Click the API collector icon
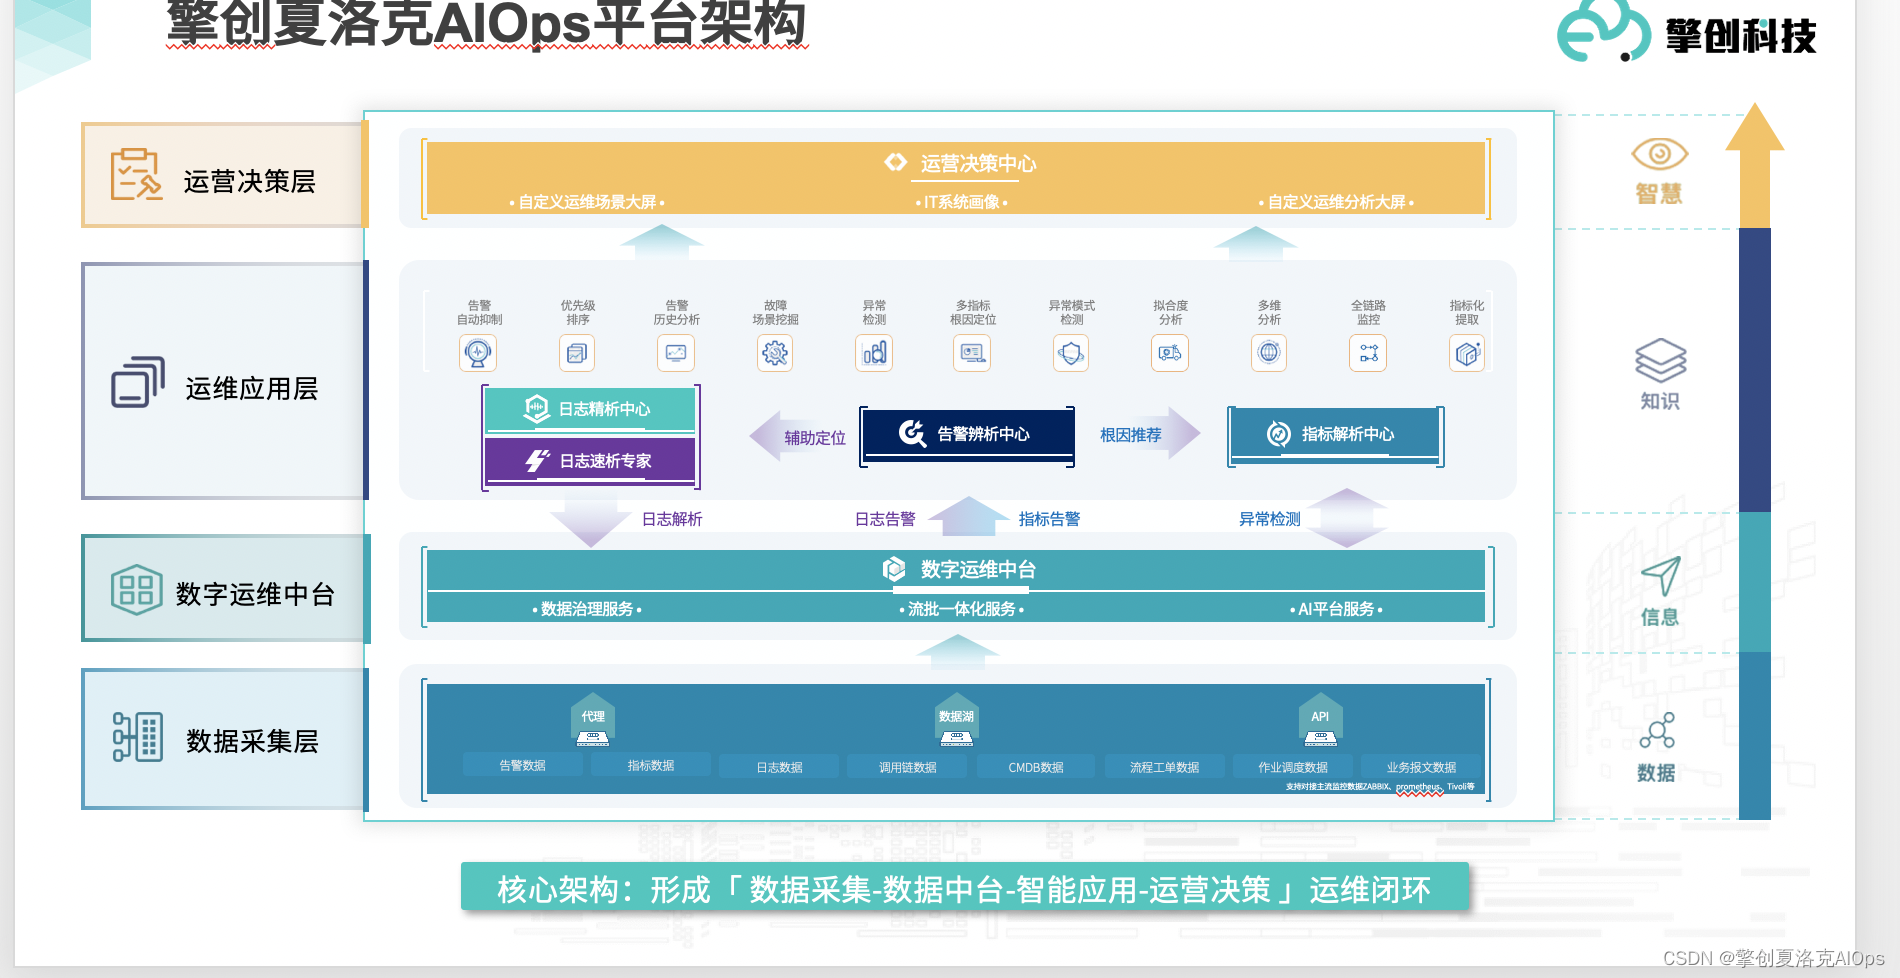This screenshot has width=1900, height=978. coord(1320,721)
